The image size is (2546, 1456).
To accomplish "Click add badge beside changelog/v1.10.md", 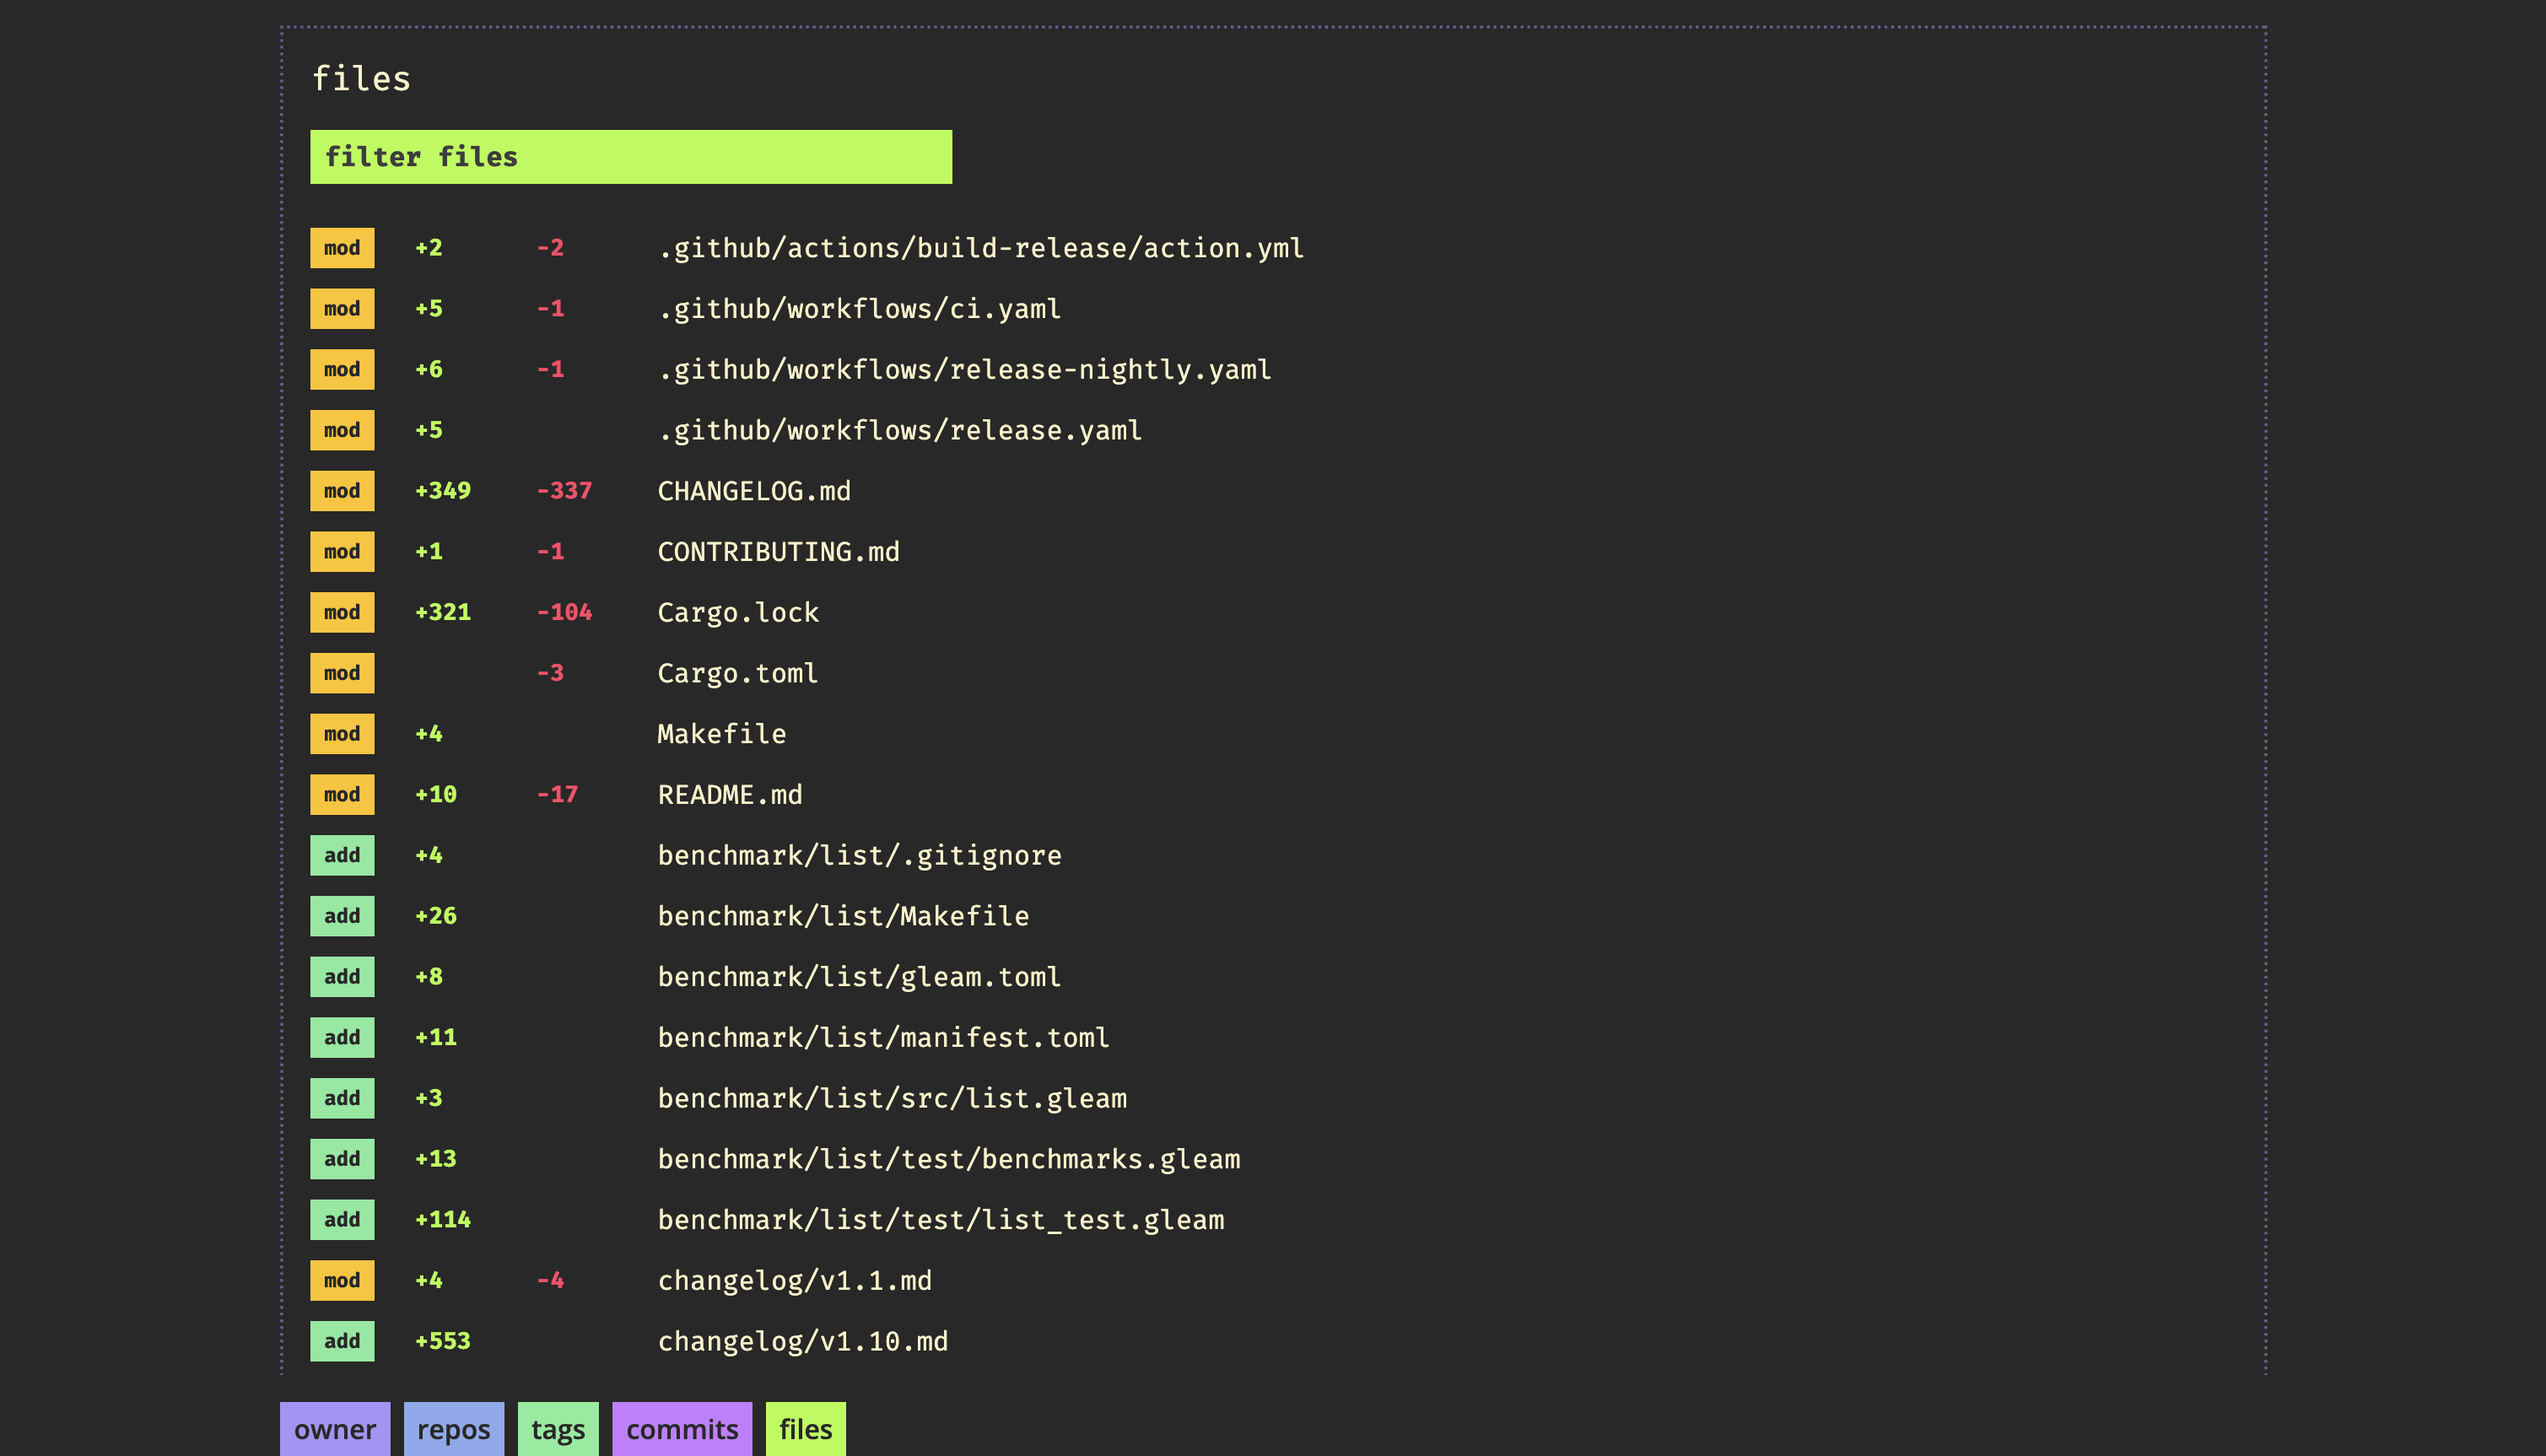I will point(342,1341).
